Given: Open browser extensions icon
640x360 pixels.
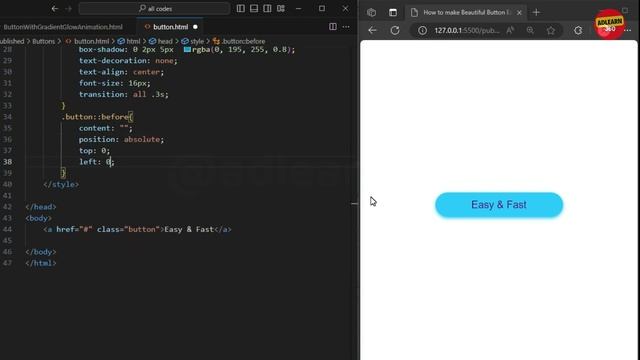Looking at the screenshot, I should (578, 30).
